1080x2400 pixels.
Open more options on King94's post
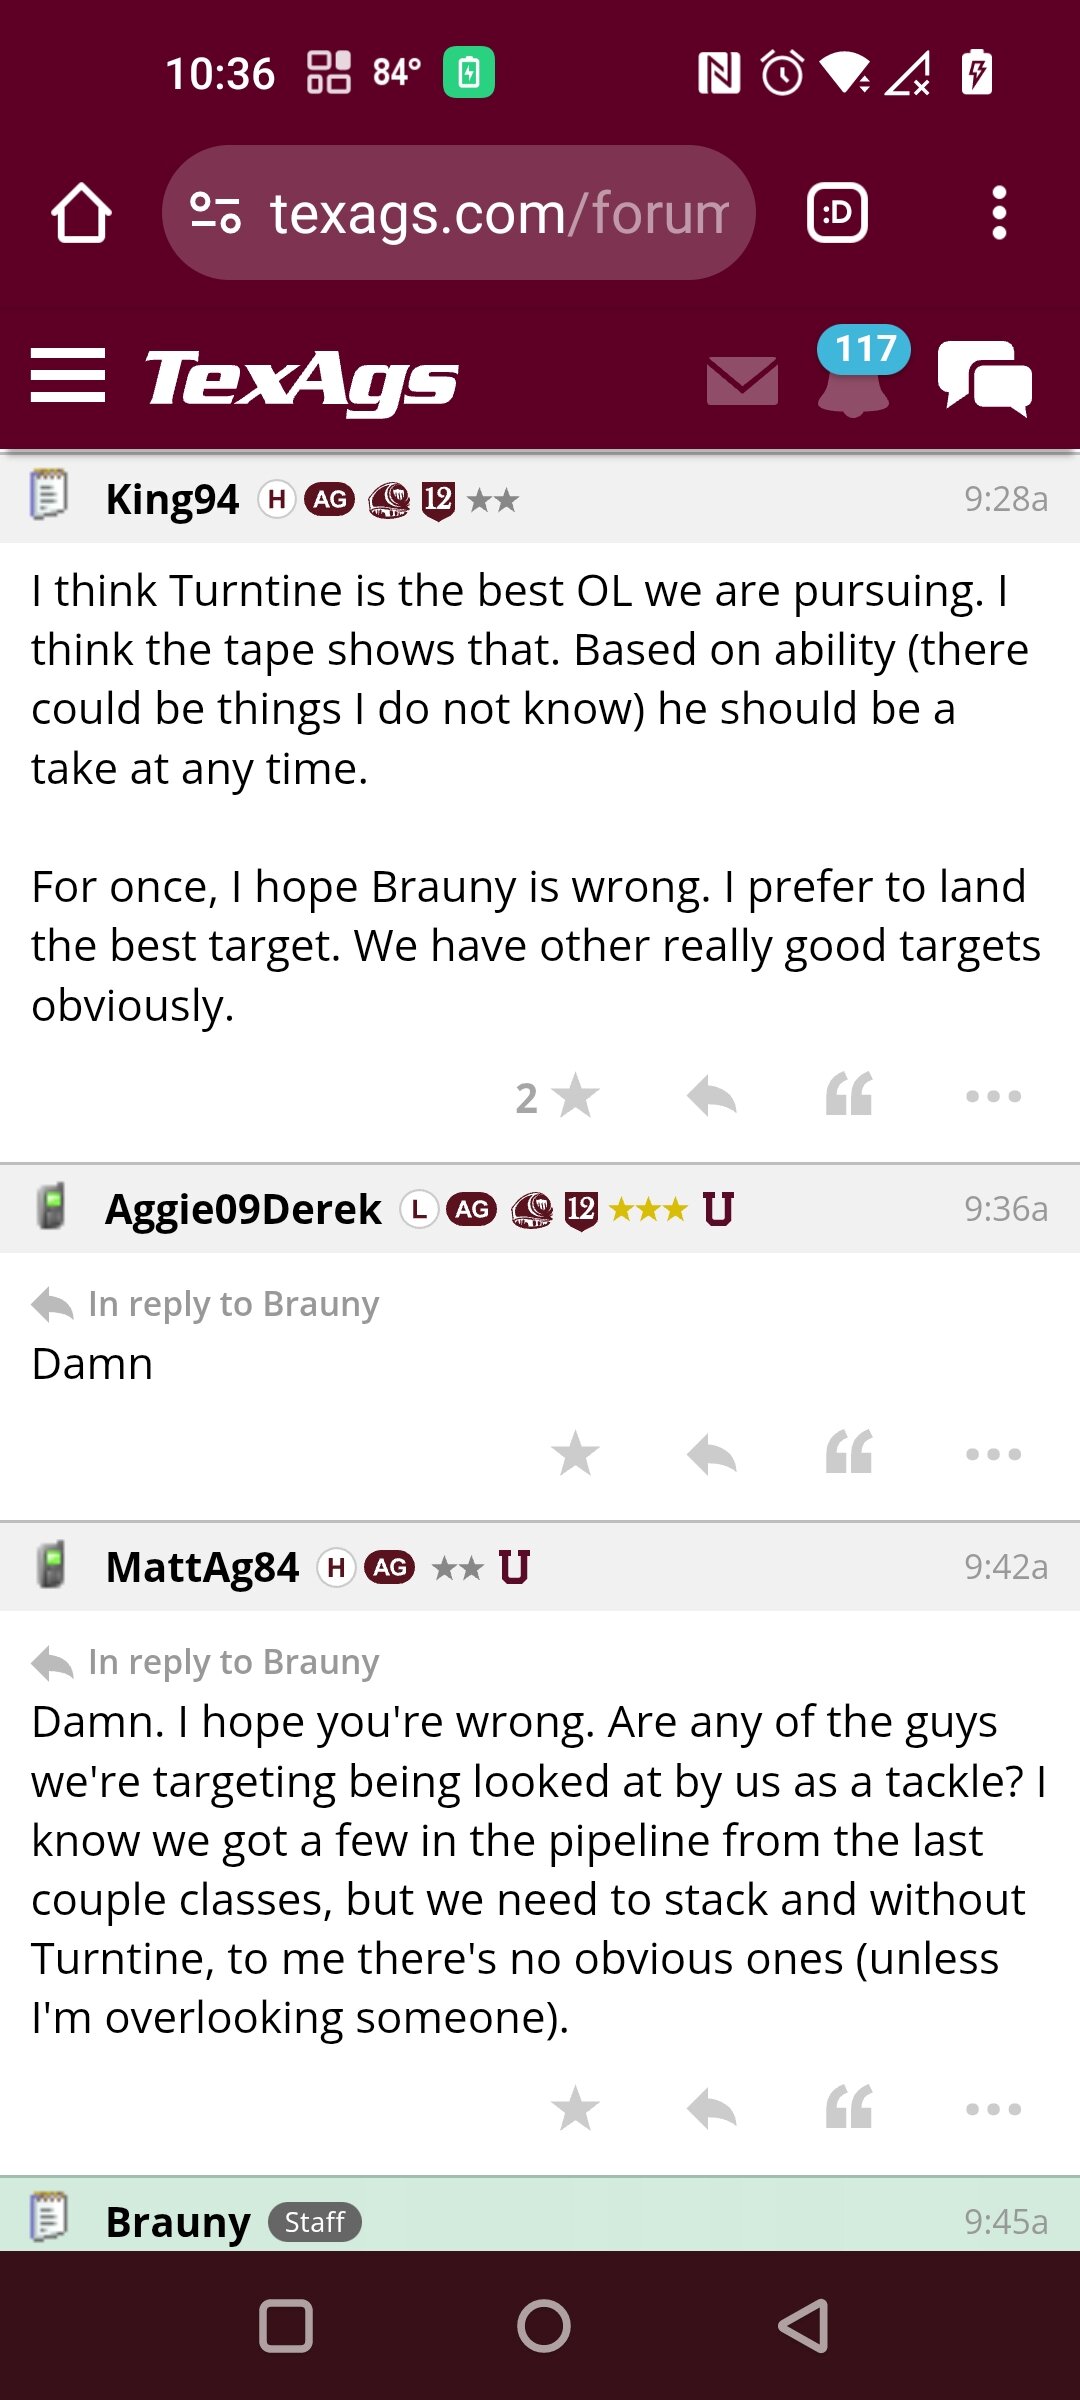click(x=993, y=1096)
